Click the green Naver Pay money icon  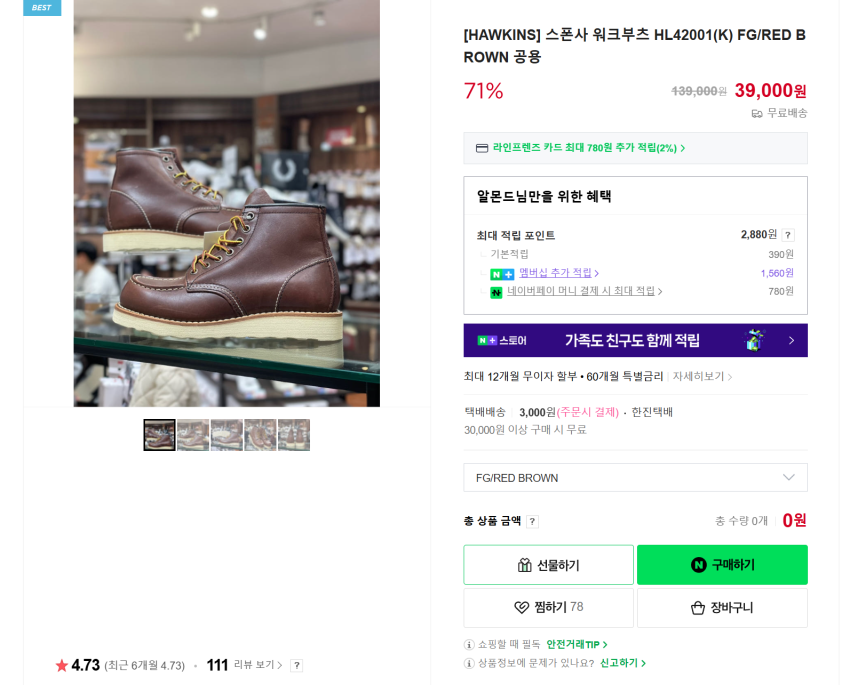coord(496,292)
